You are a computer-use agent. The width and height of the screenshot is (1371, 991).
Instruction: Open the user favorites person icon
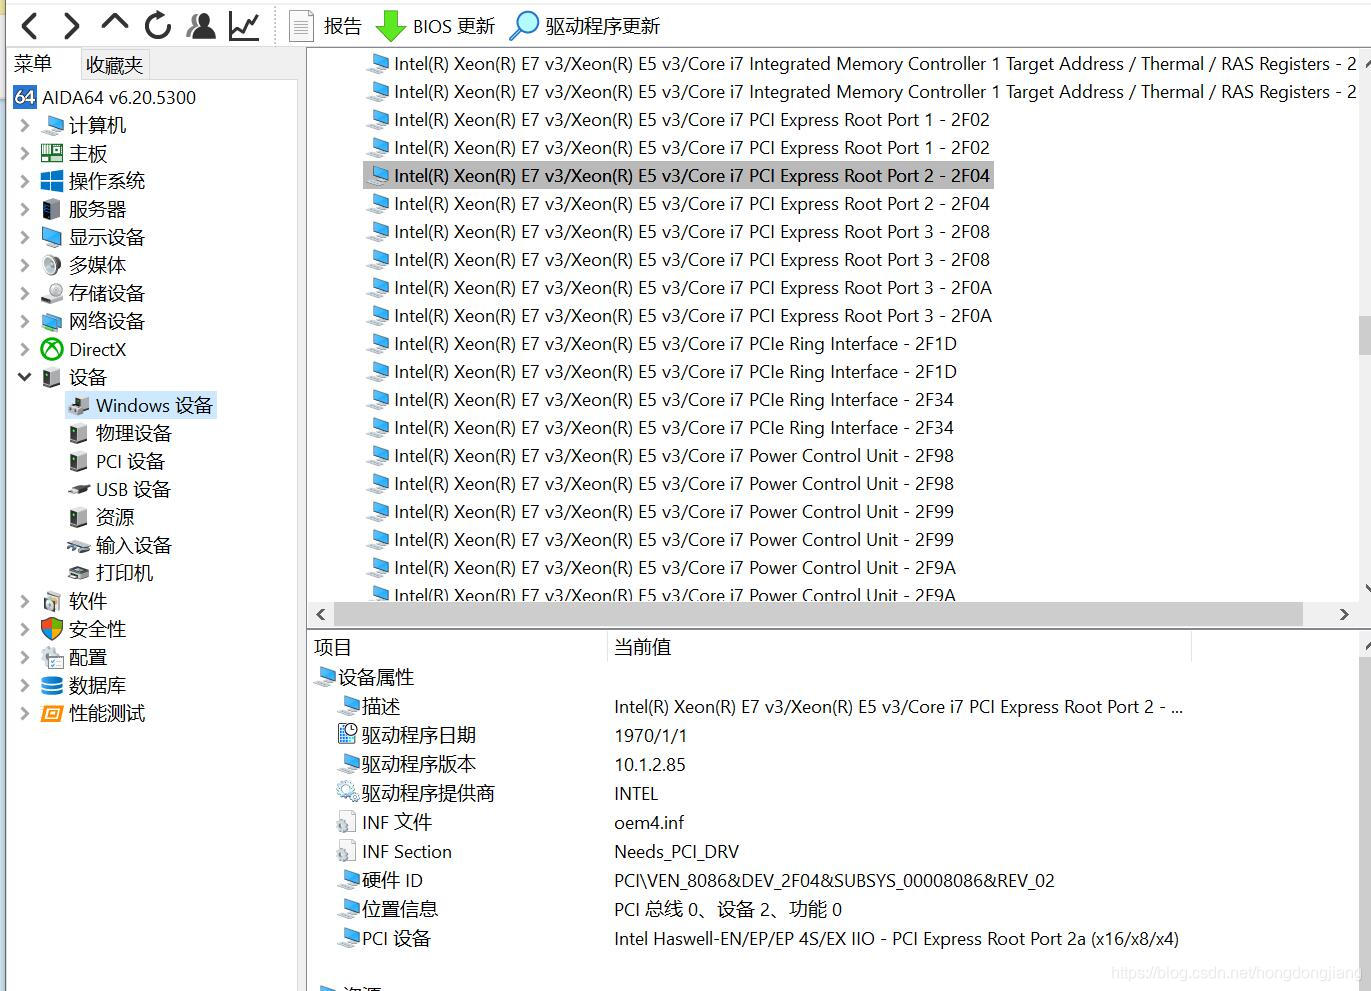(x=201, y=25)
